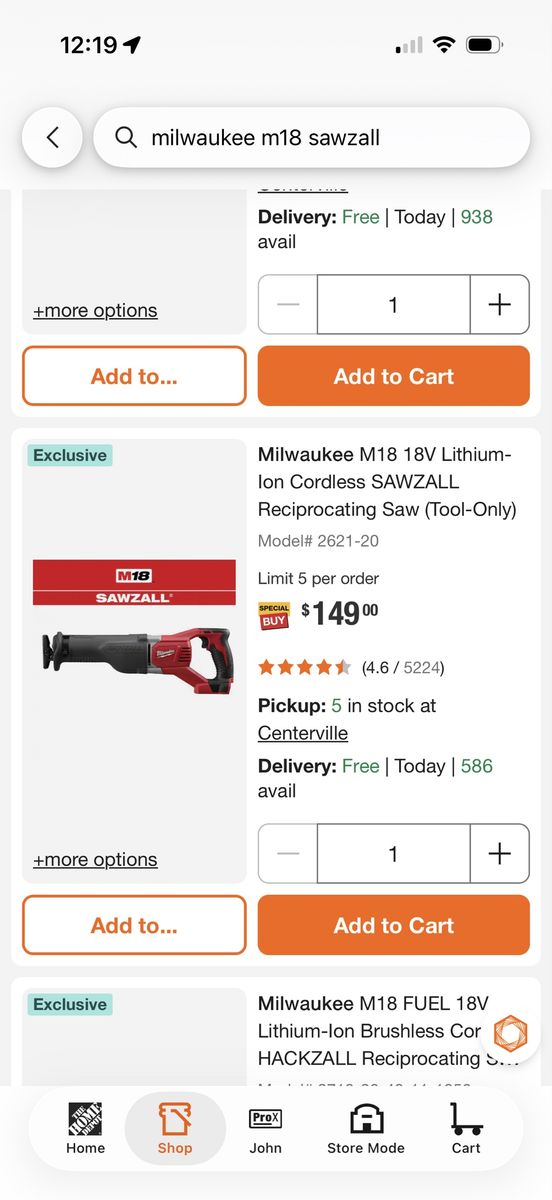
Task: Expand +more options for SAWZALL
Action: [x=95, y=860]
